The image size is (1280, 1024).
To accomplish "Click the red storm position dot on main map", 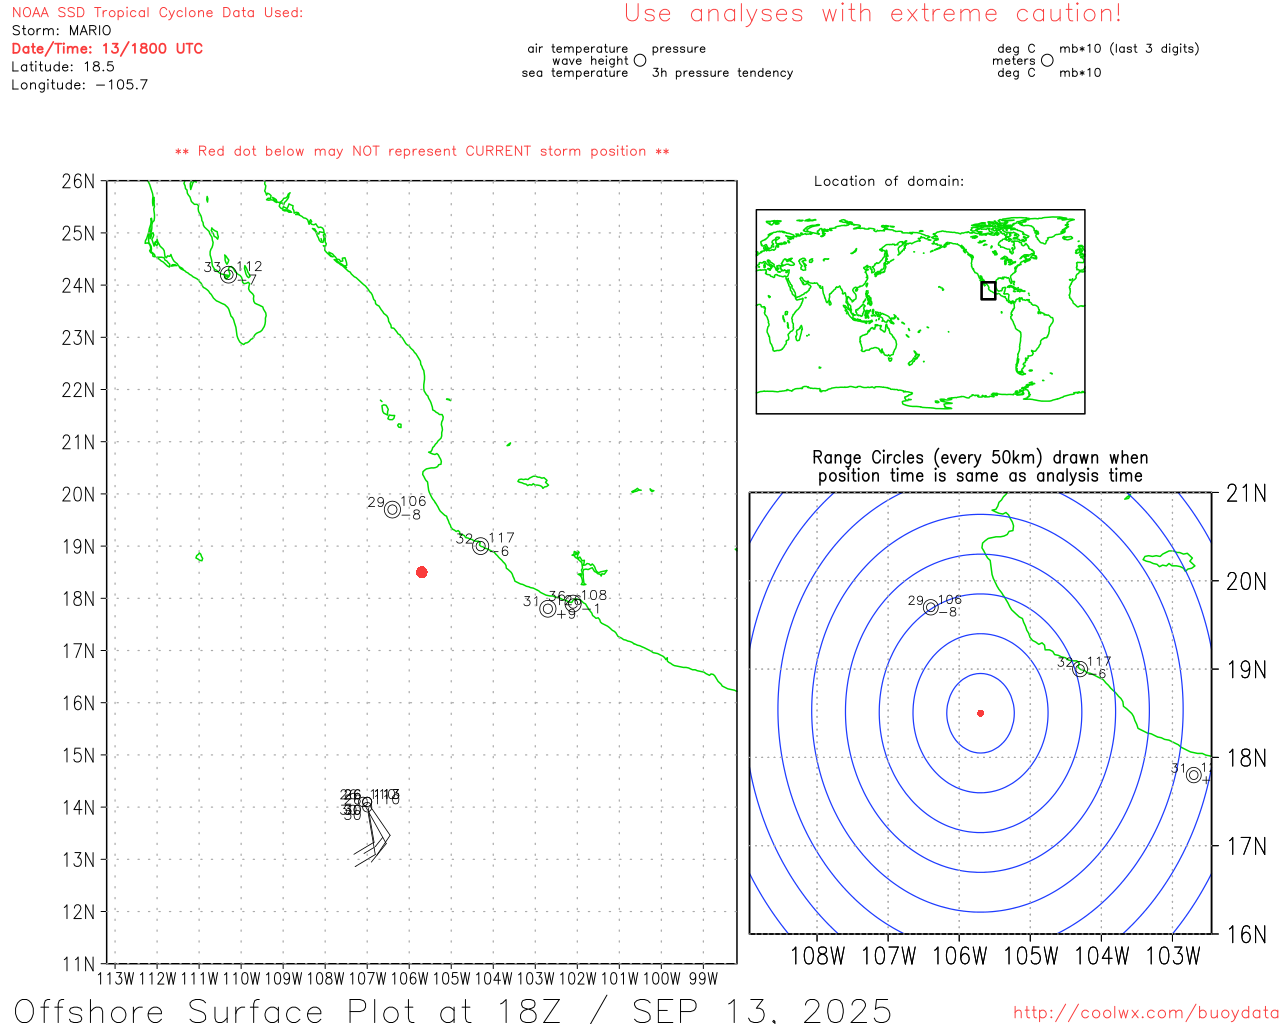I will click(422, 572).
